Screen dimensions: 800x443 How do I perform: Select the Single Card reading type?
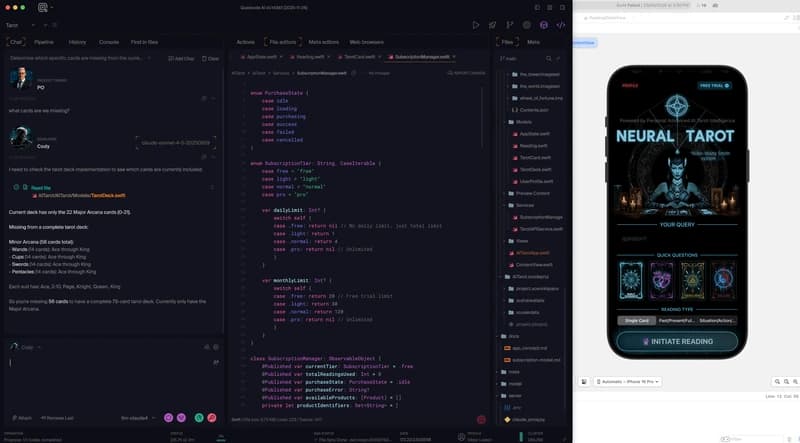(634, 320)
